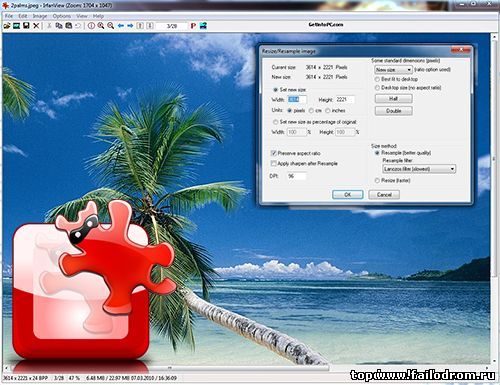Choose cm as the unit
The height and width of the screenshot is (385, 500).
(x=311, y=110)
